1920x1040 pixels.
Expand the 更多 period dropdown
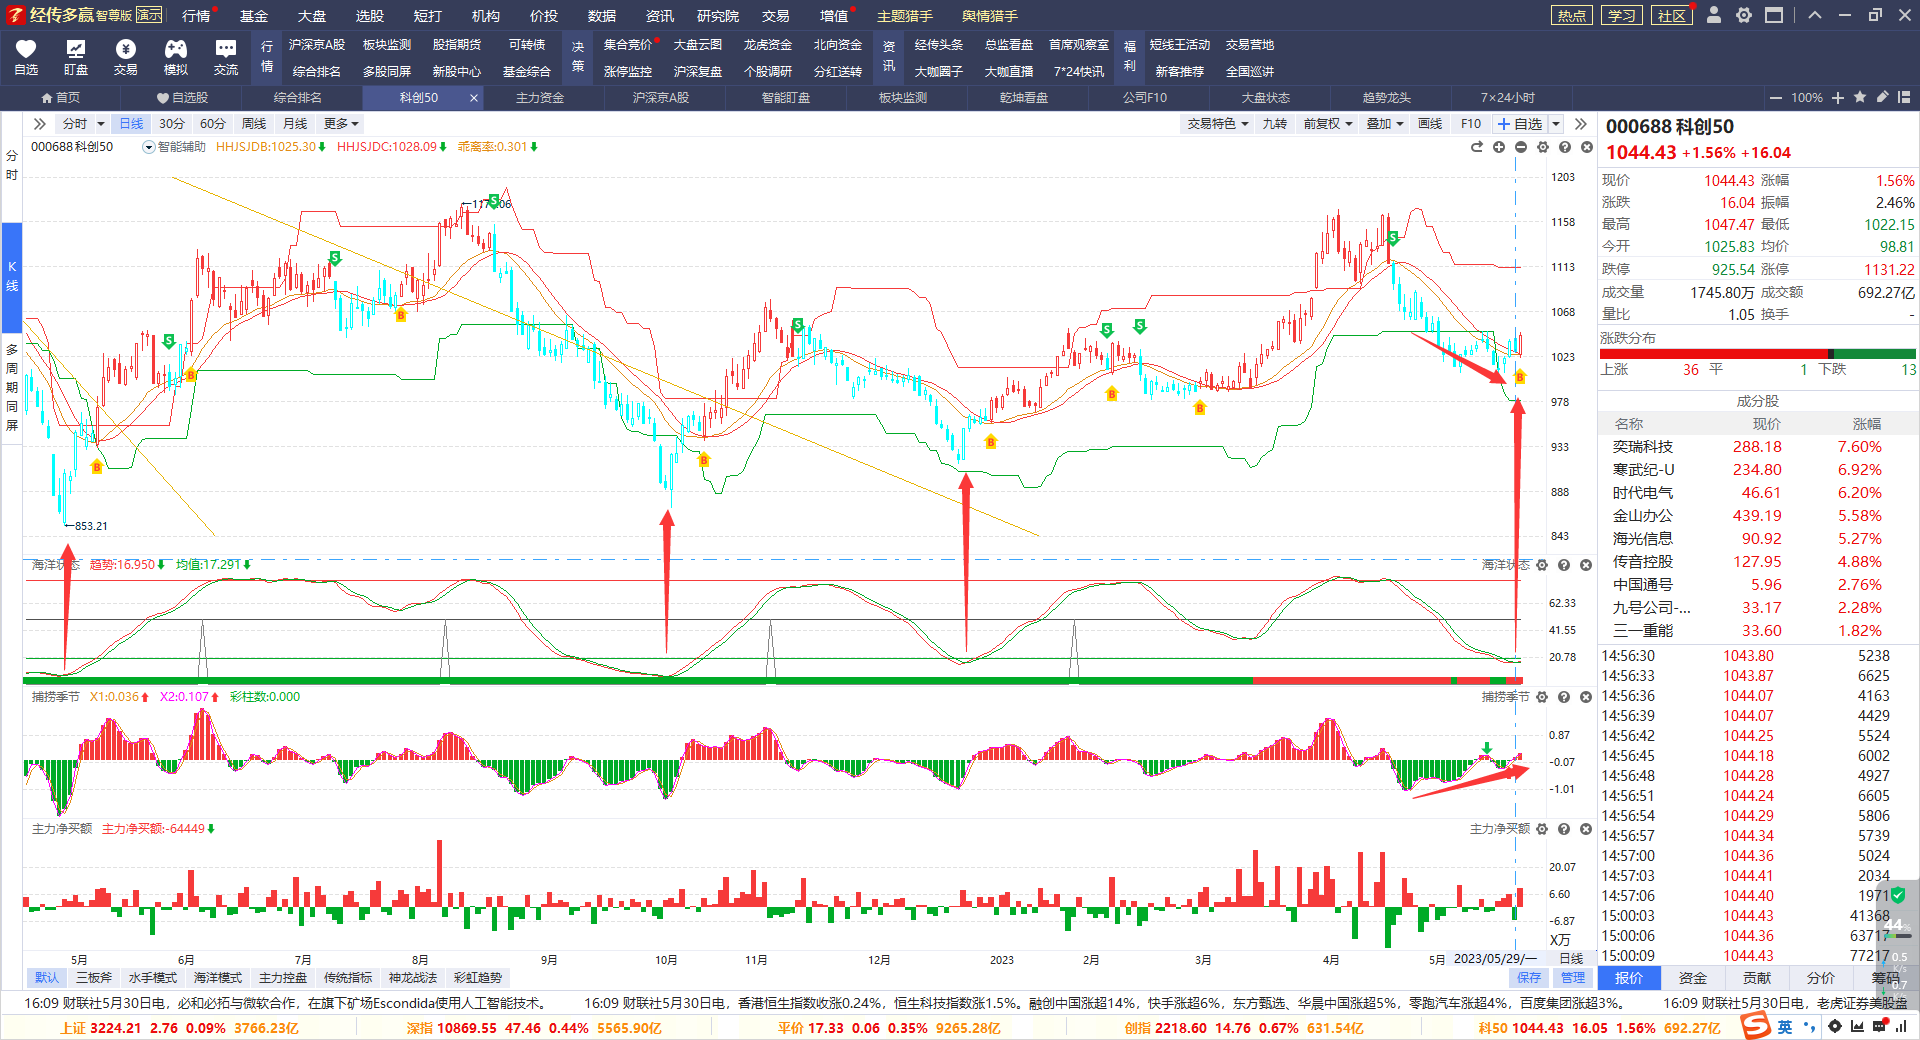[x=341, y=124]
